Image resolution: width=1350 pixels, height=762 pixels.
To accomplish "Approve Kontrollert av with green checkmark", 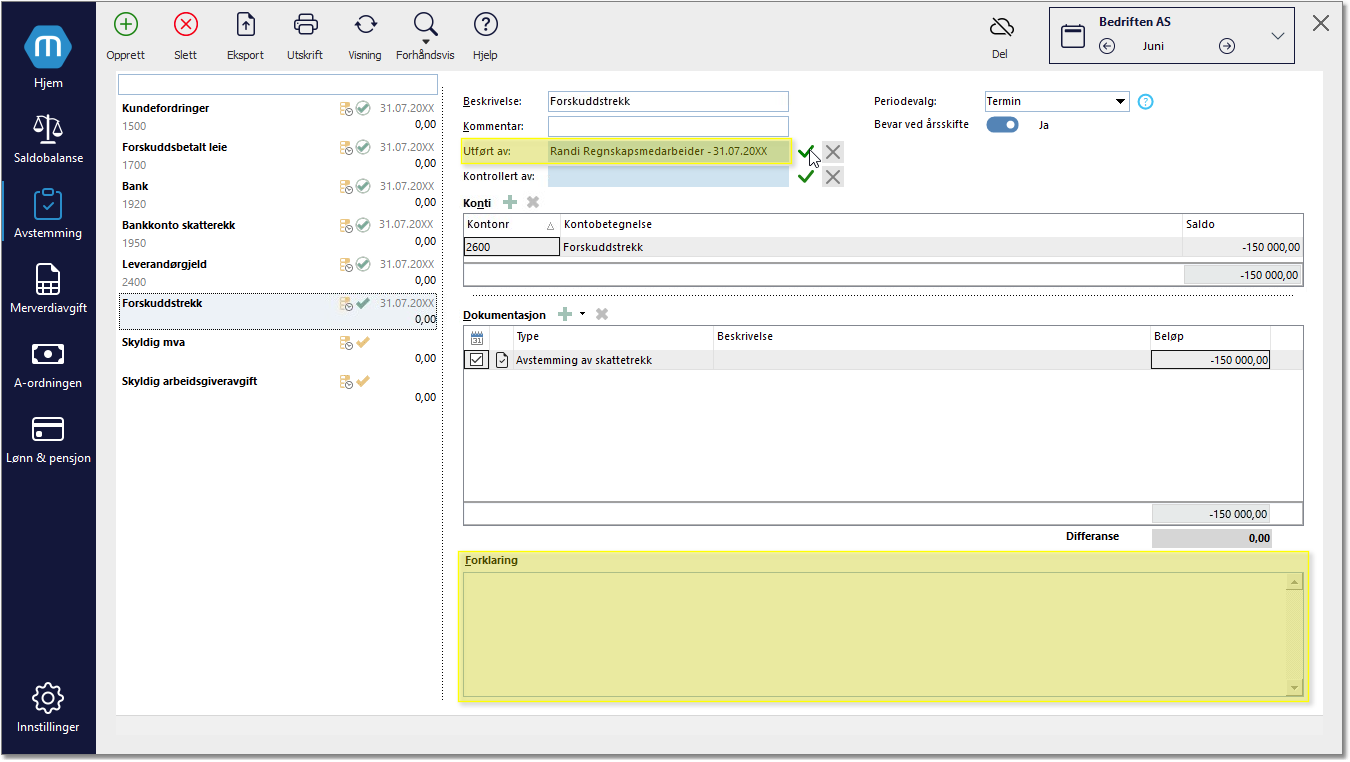I will [806, 177].
